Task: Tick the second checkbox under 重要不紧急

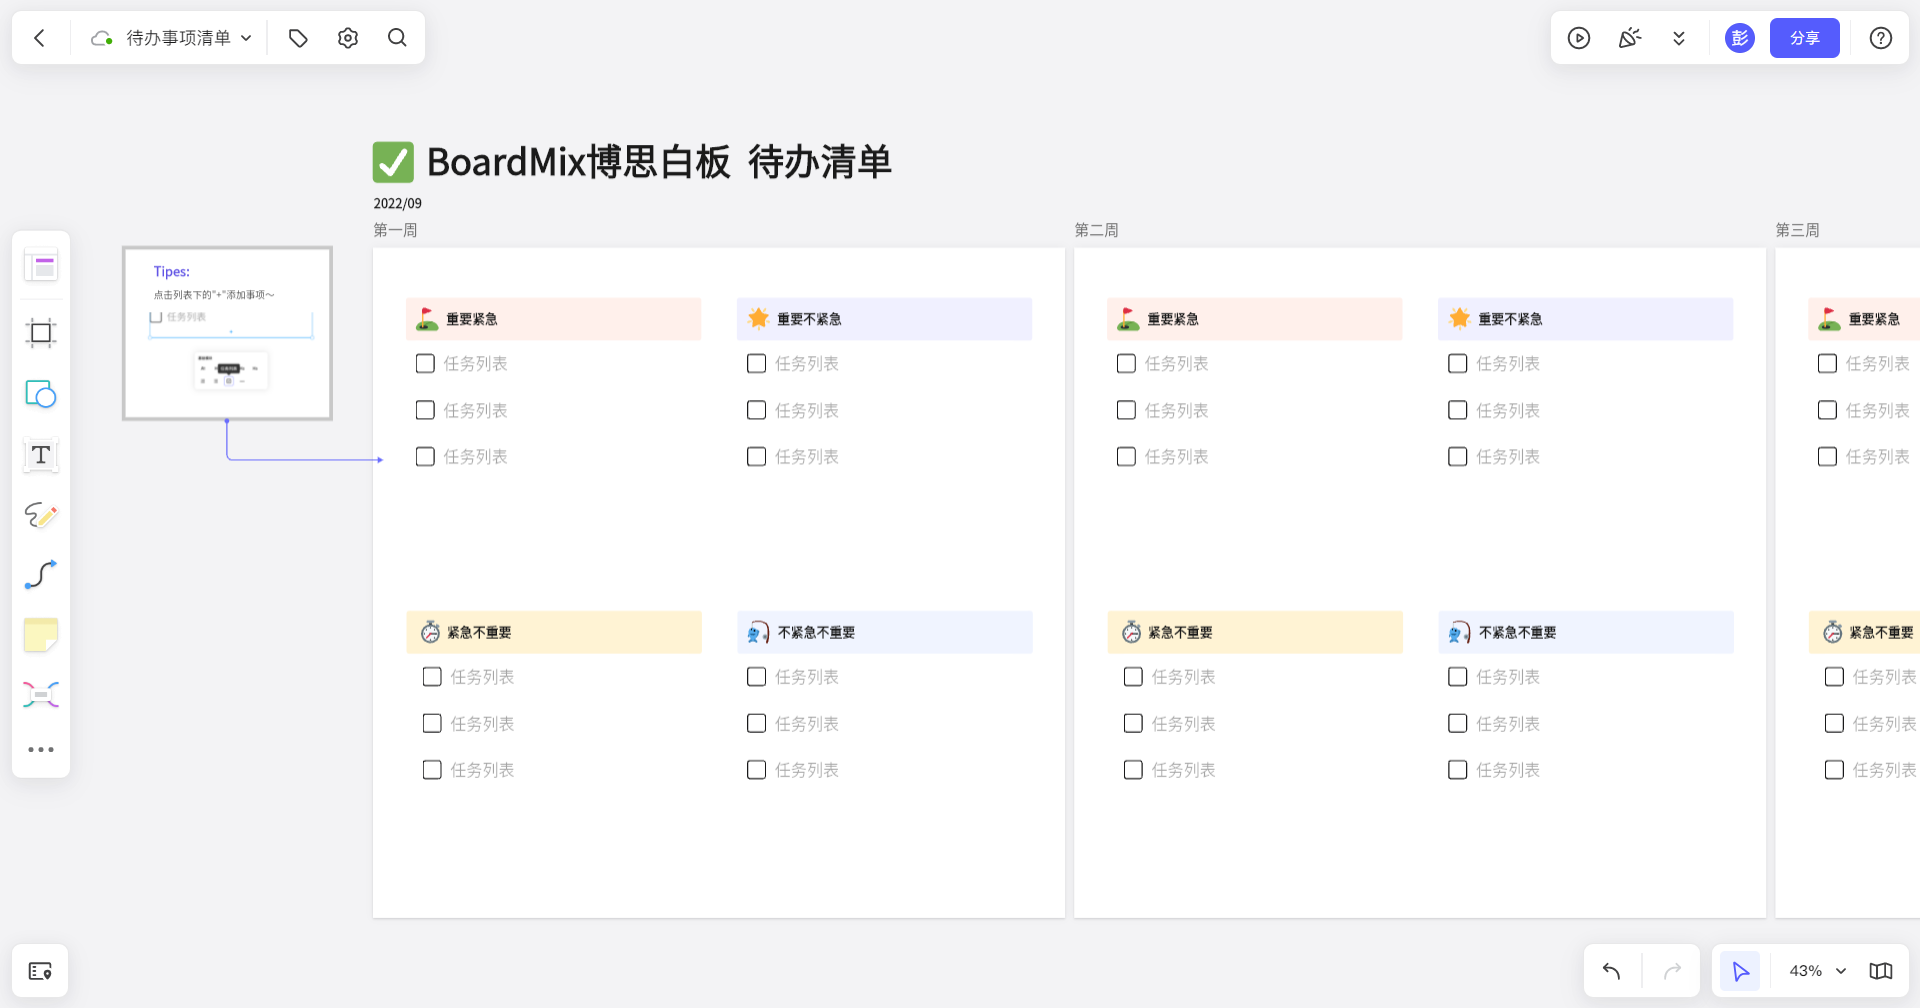Action: click(756, 410)
